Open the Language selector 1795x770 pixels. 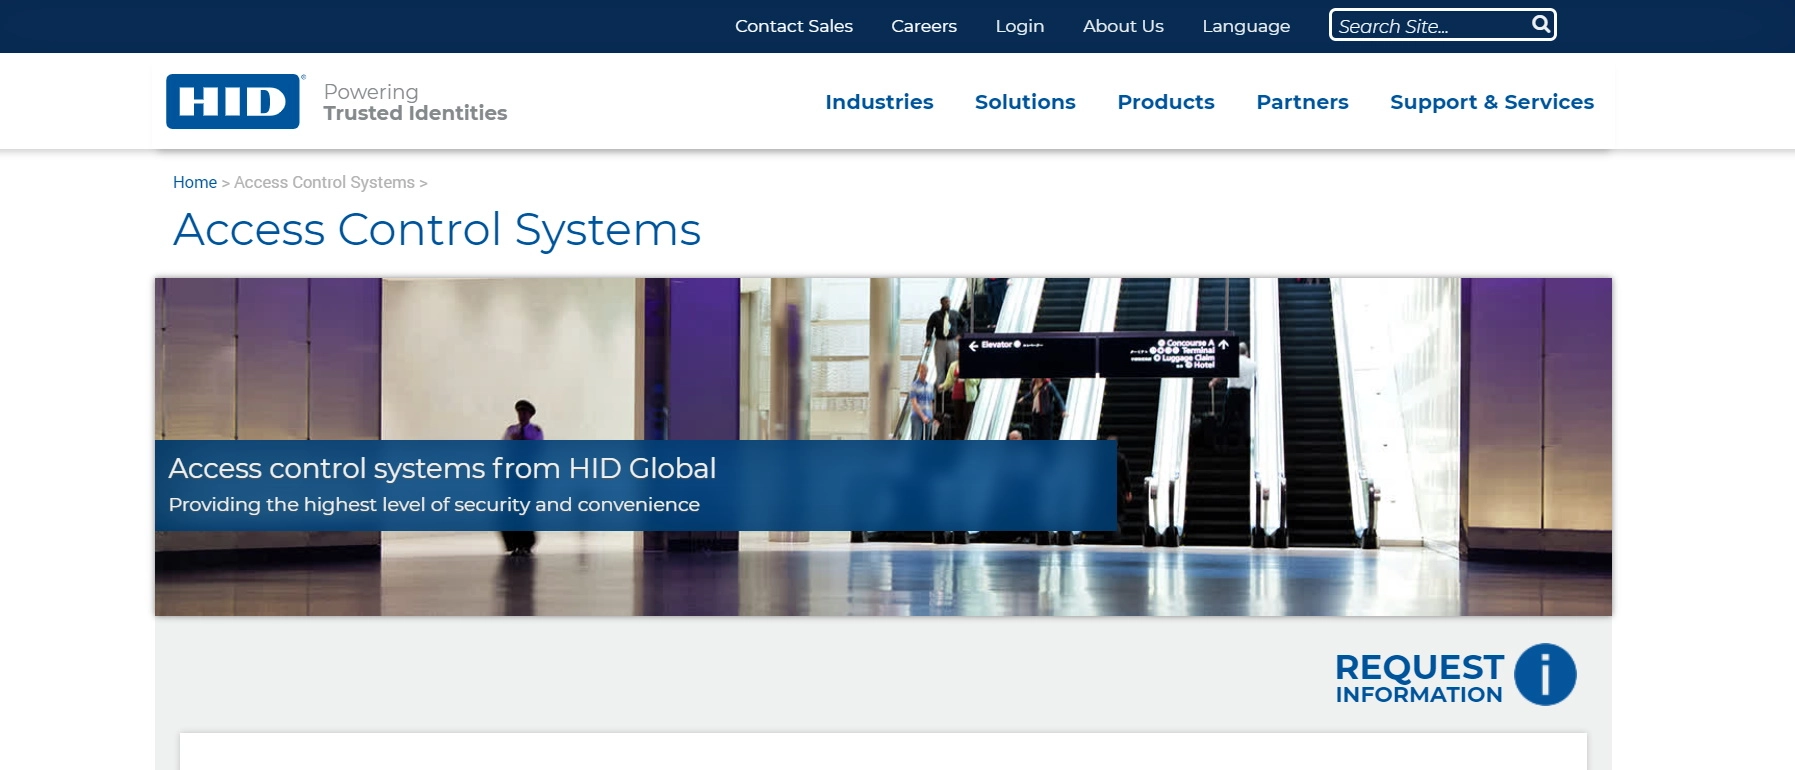(x=1246, y=26)
